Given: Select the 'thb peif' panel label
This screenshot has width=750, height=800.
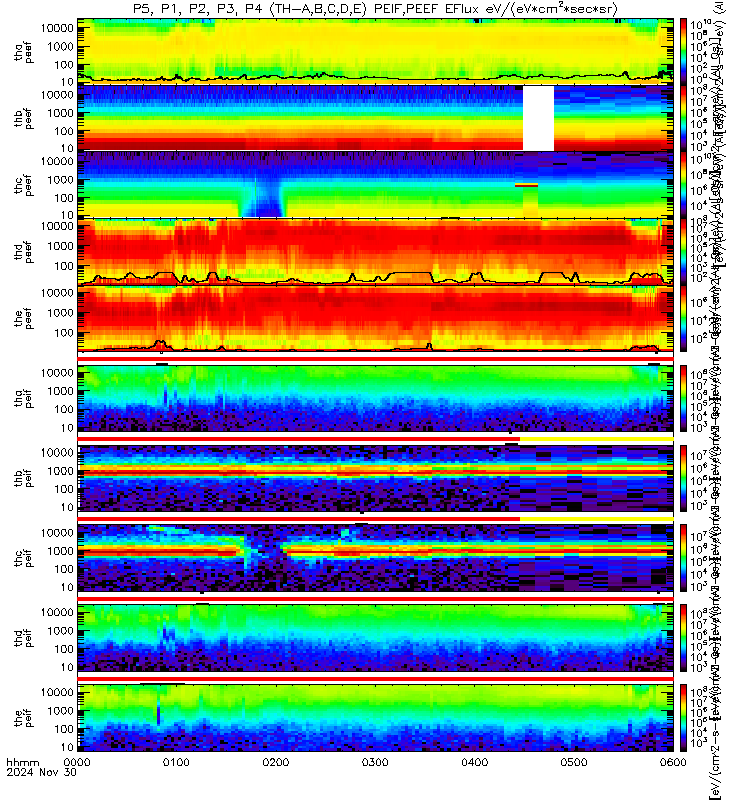Looking at the screenshot, I should pos(23,478).
